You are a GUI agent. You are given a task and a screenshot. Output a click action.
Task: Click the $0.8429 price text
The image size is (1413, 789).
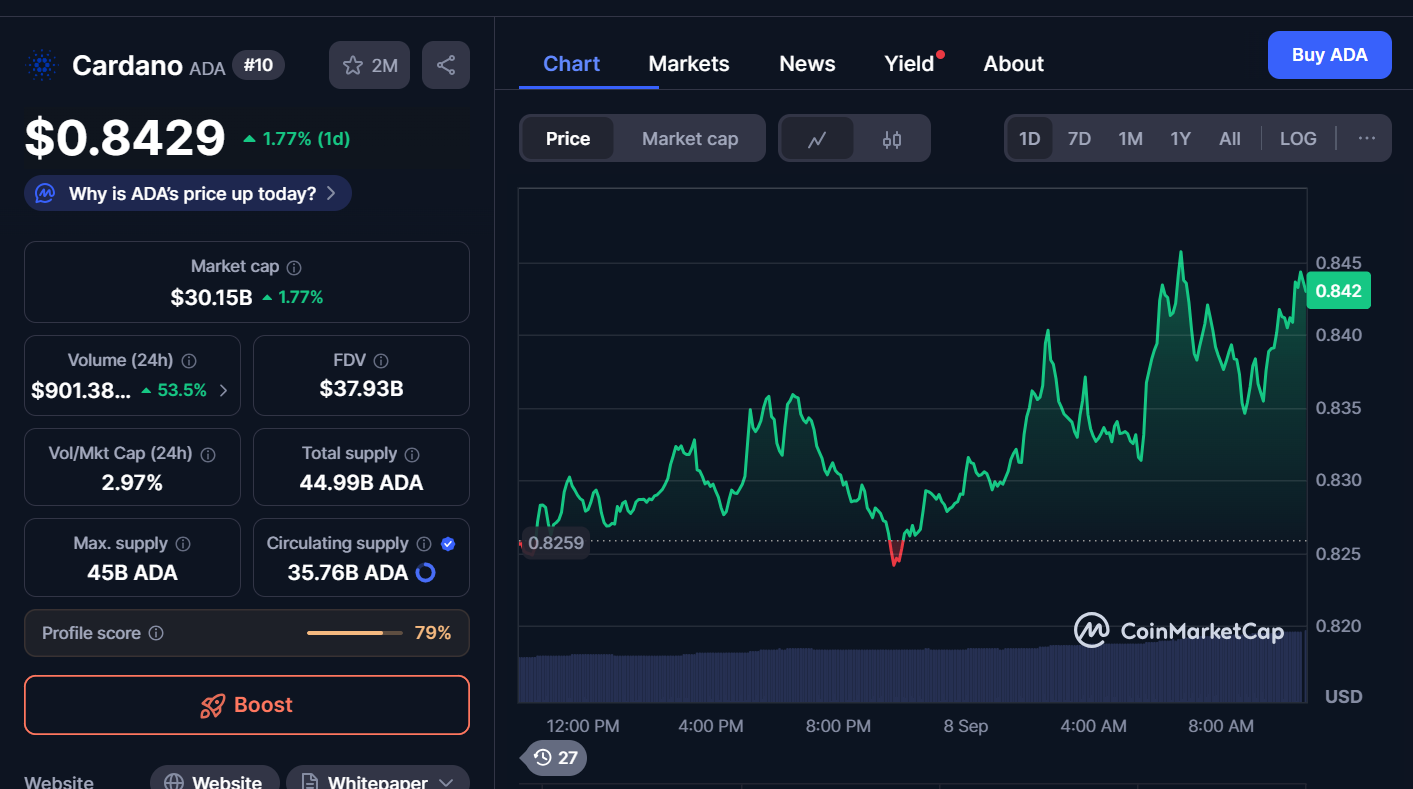pos(126,138)
